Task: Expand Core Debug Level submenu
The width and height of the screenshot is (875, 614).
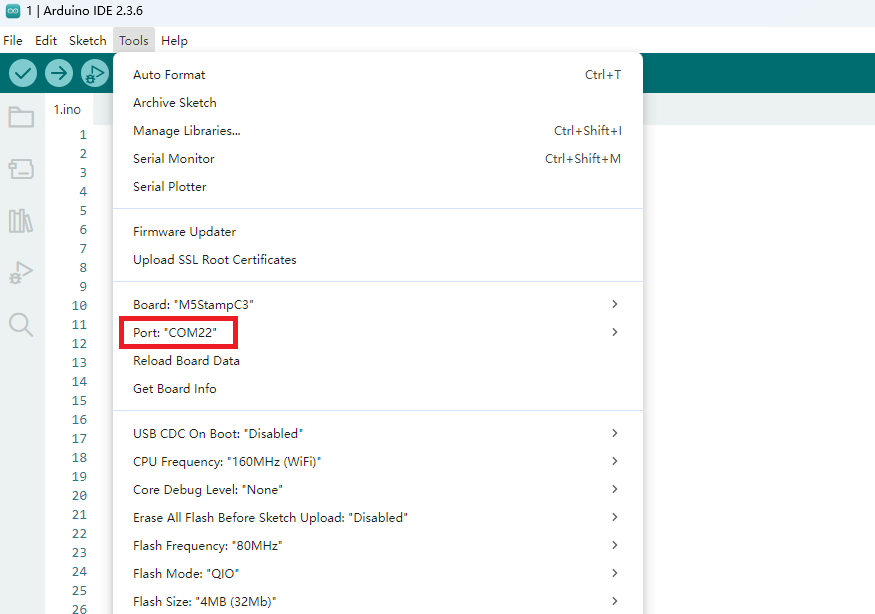Action: (378, 490)
